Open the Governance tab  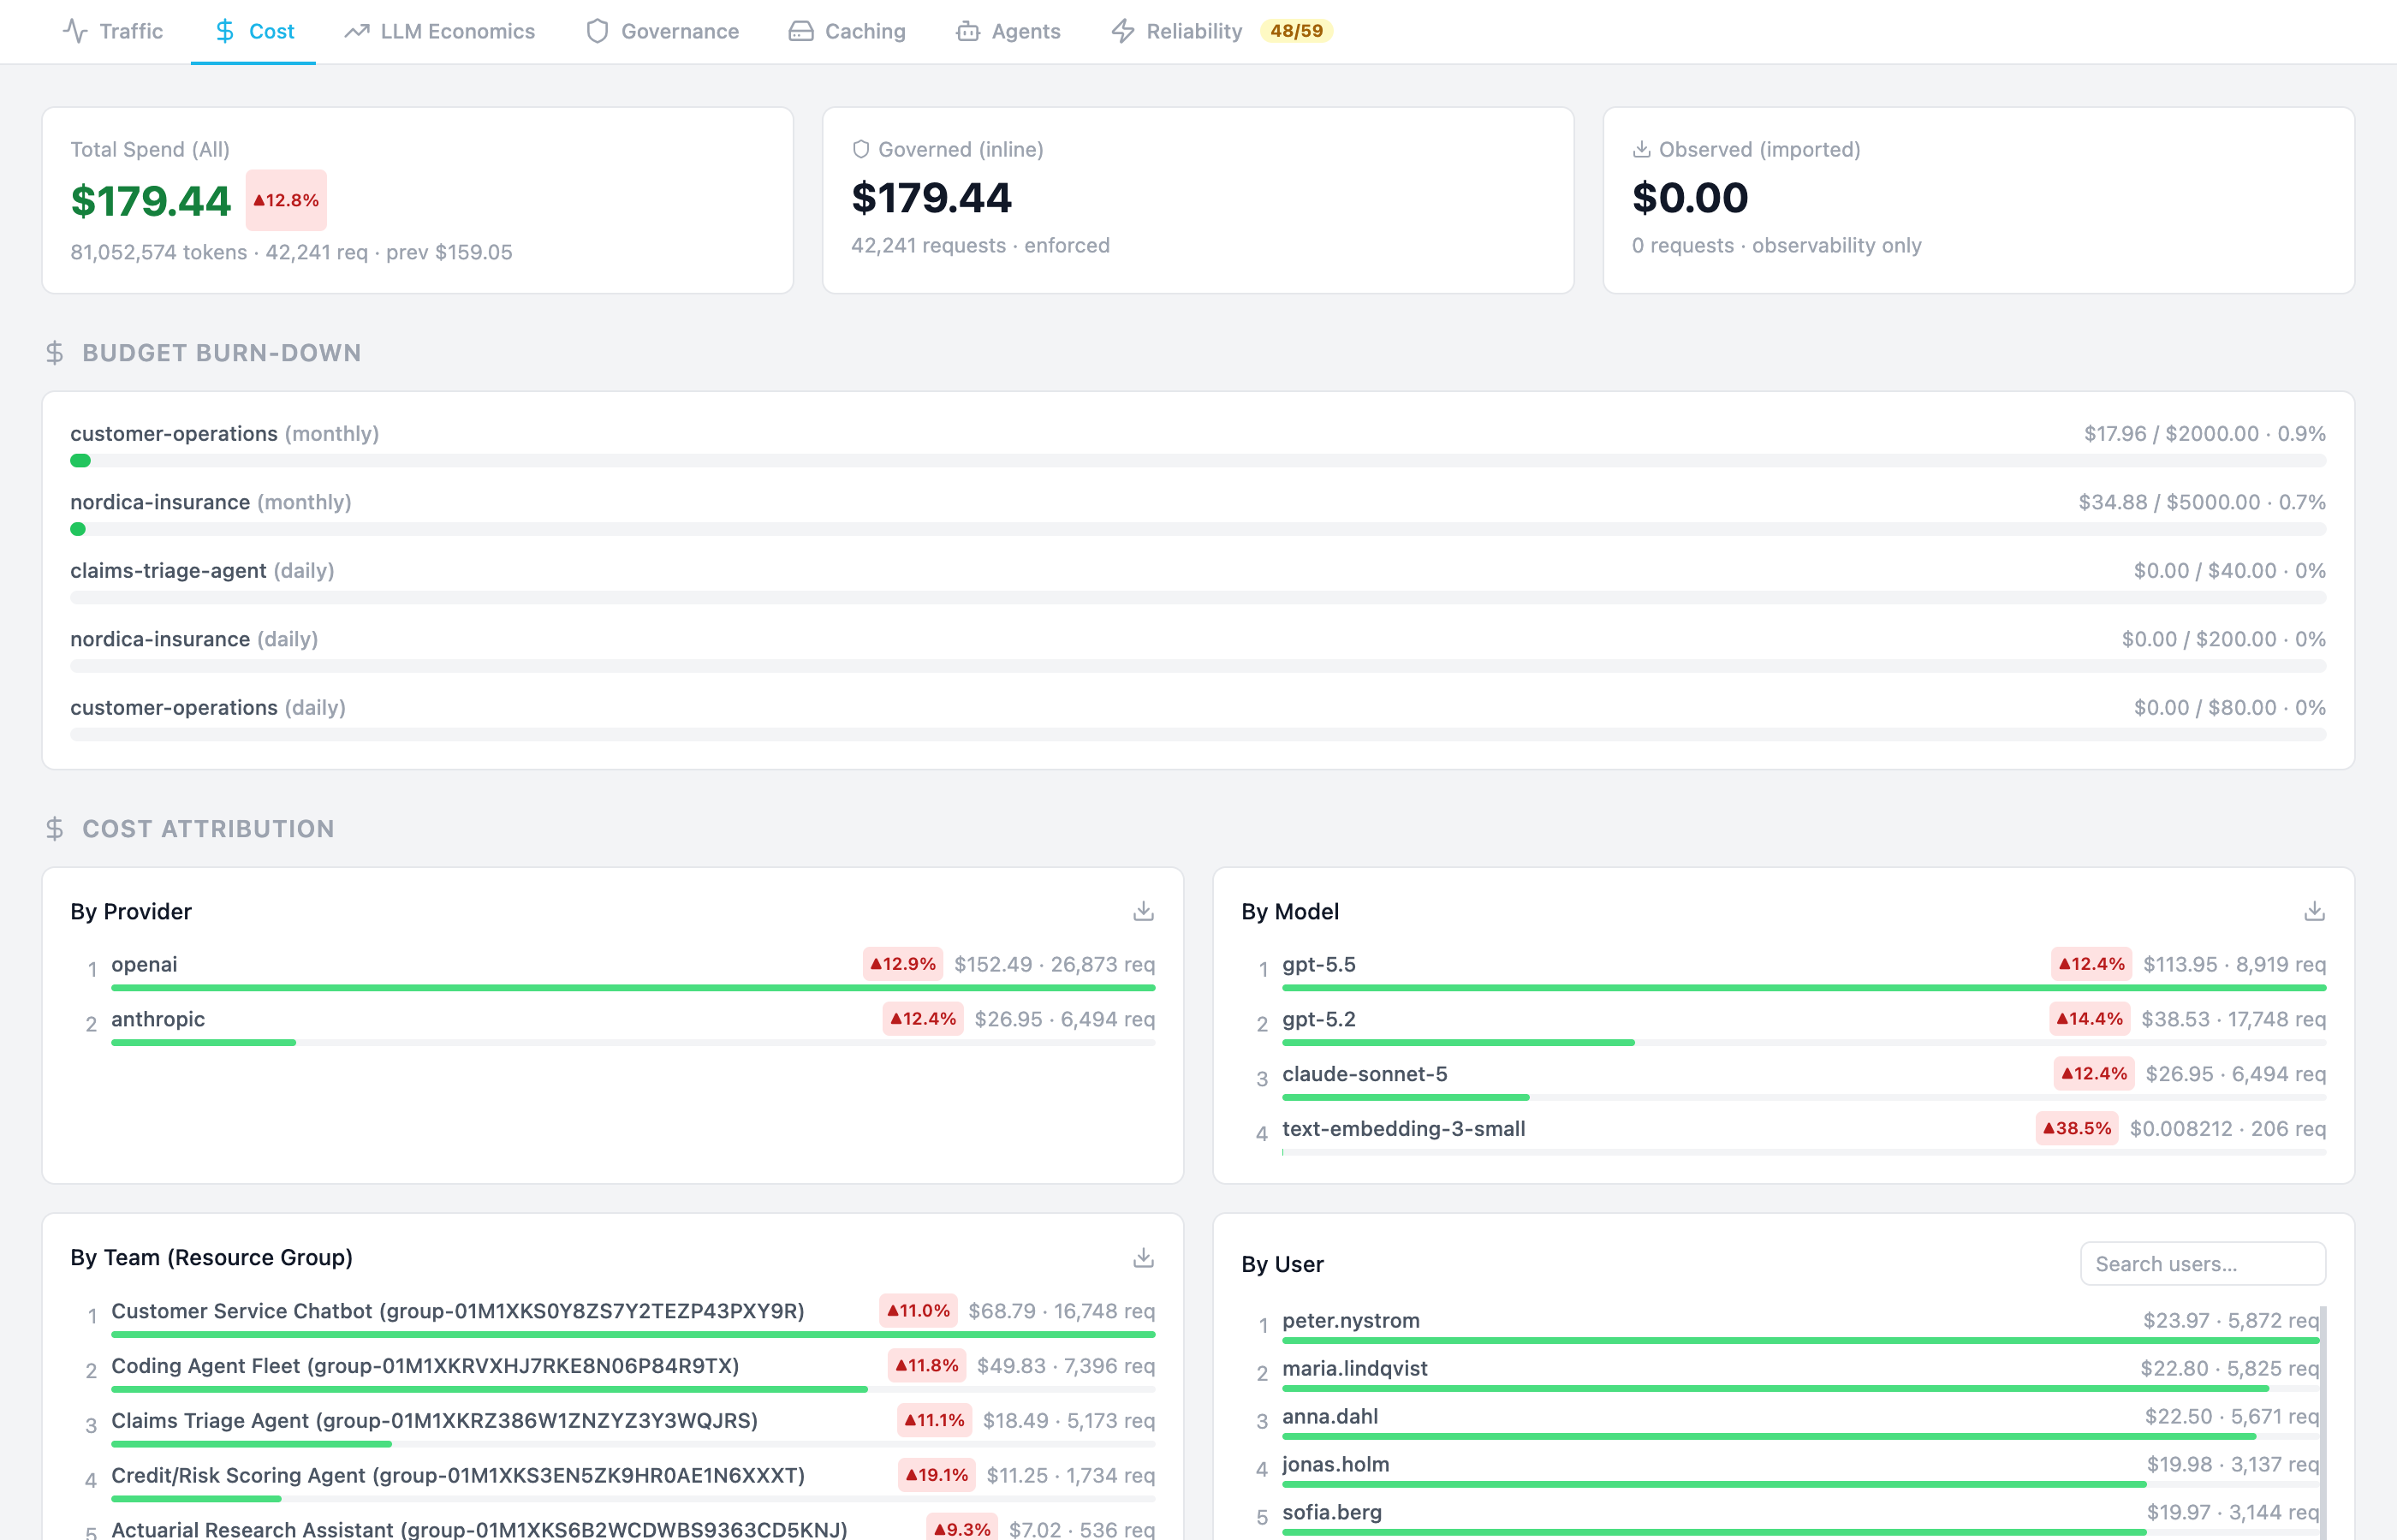pos(662,31)
